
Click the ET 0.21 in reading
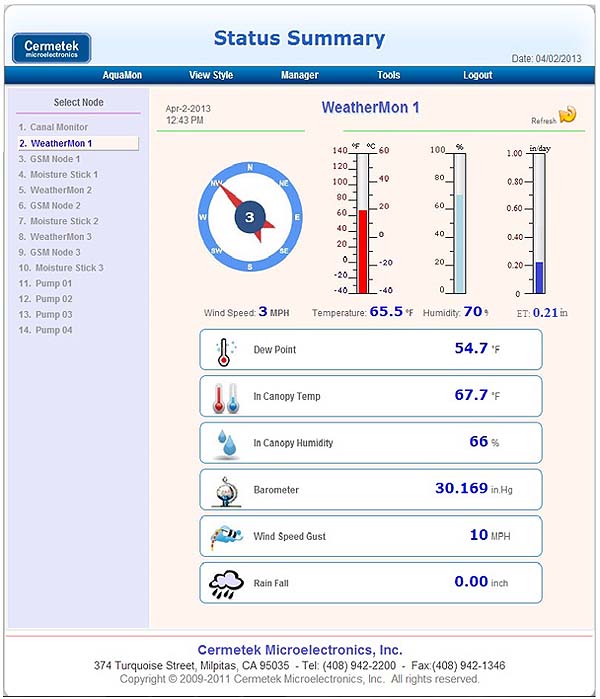point(542,313)
